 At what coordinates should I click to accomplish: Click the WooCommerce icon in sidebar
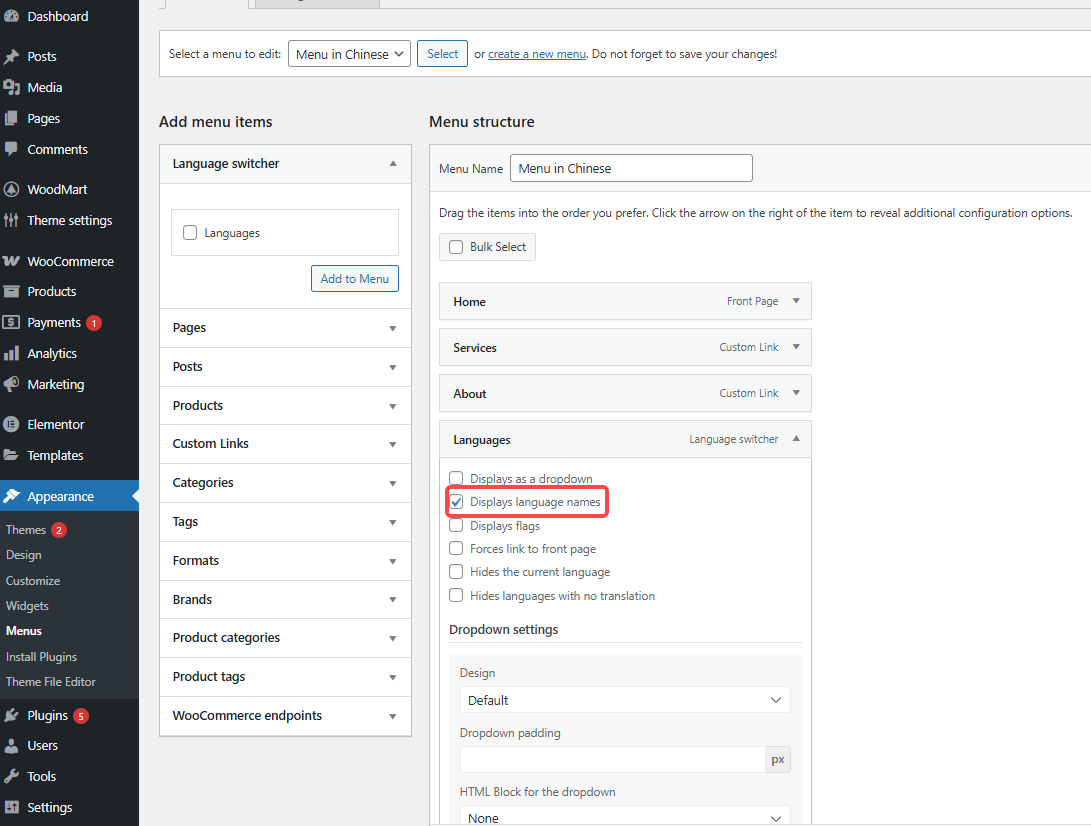11,261
